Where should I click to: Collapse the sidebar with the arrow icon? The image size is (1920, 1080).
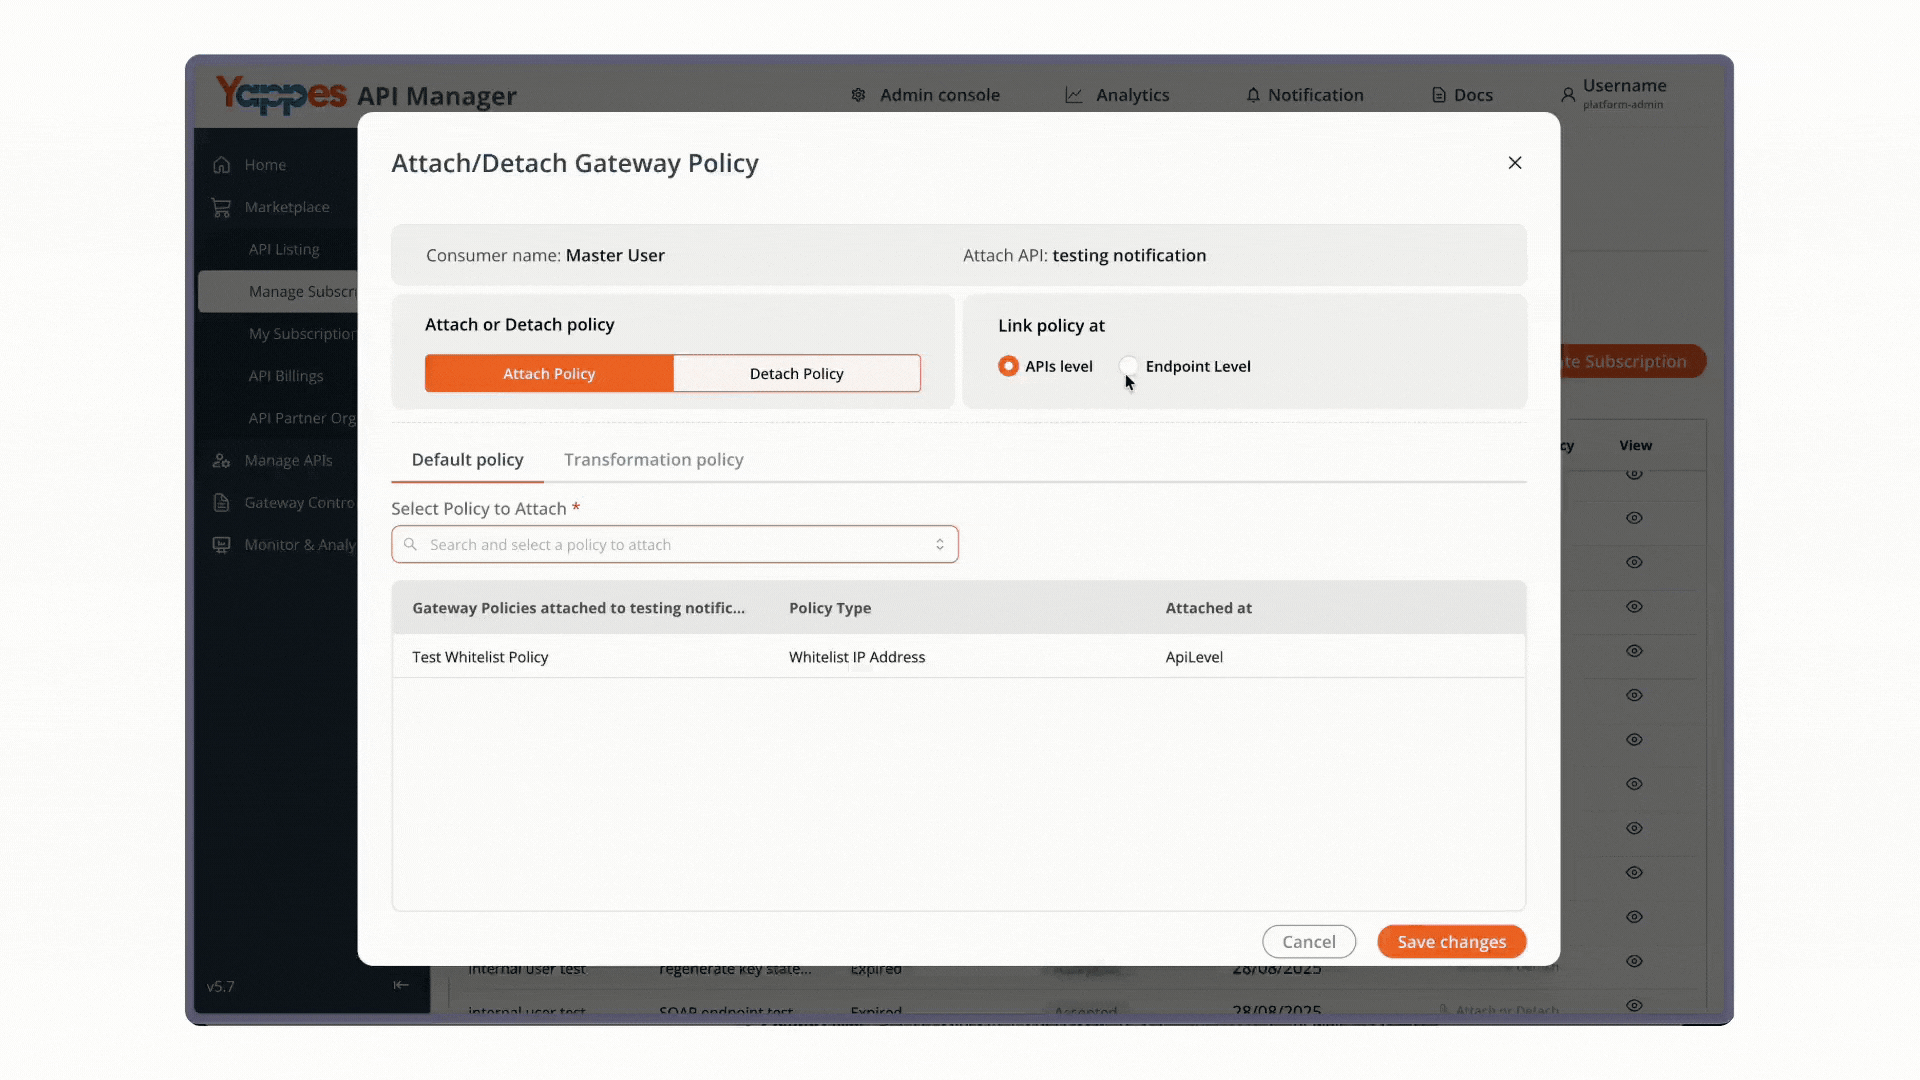[x=401, y=985]
